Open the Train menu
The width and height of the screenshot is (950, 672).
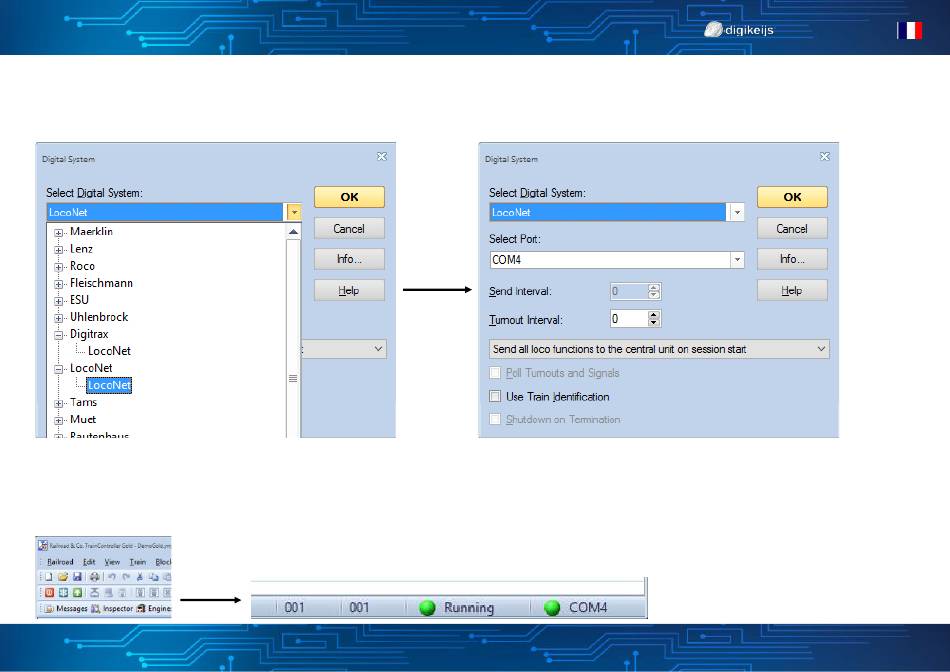click(138, 562)
